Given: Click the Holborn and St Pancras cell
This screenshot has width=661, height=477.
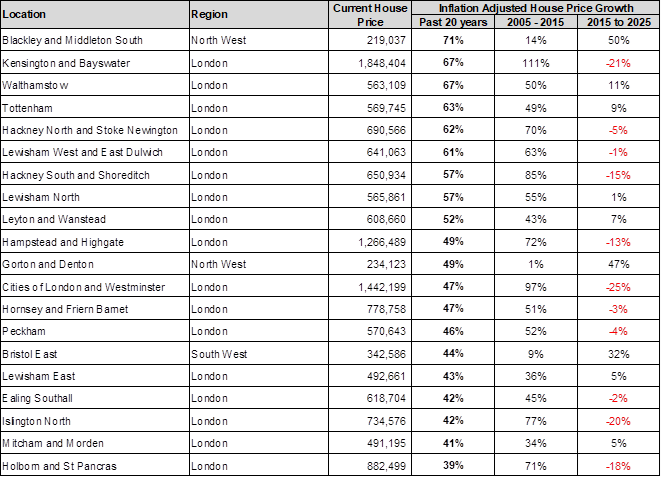Looking at the screenshot, I should click(x=94, y=466).
